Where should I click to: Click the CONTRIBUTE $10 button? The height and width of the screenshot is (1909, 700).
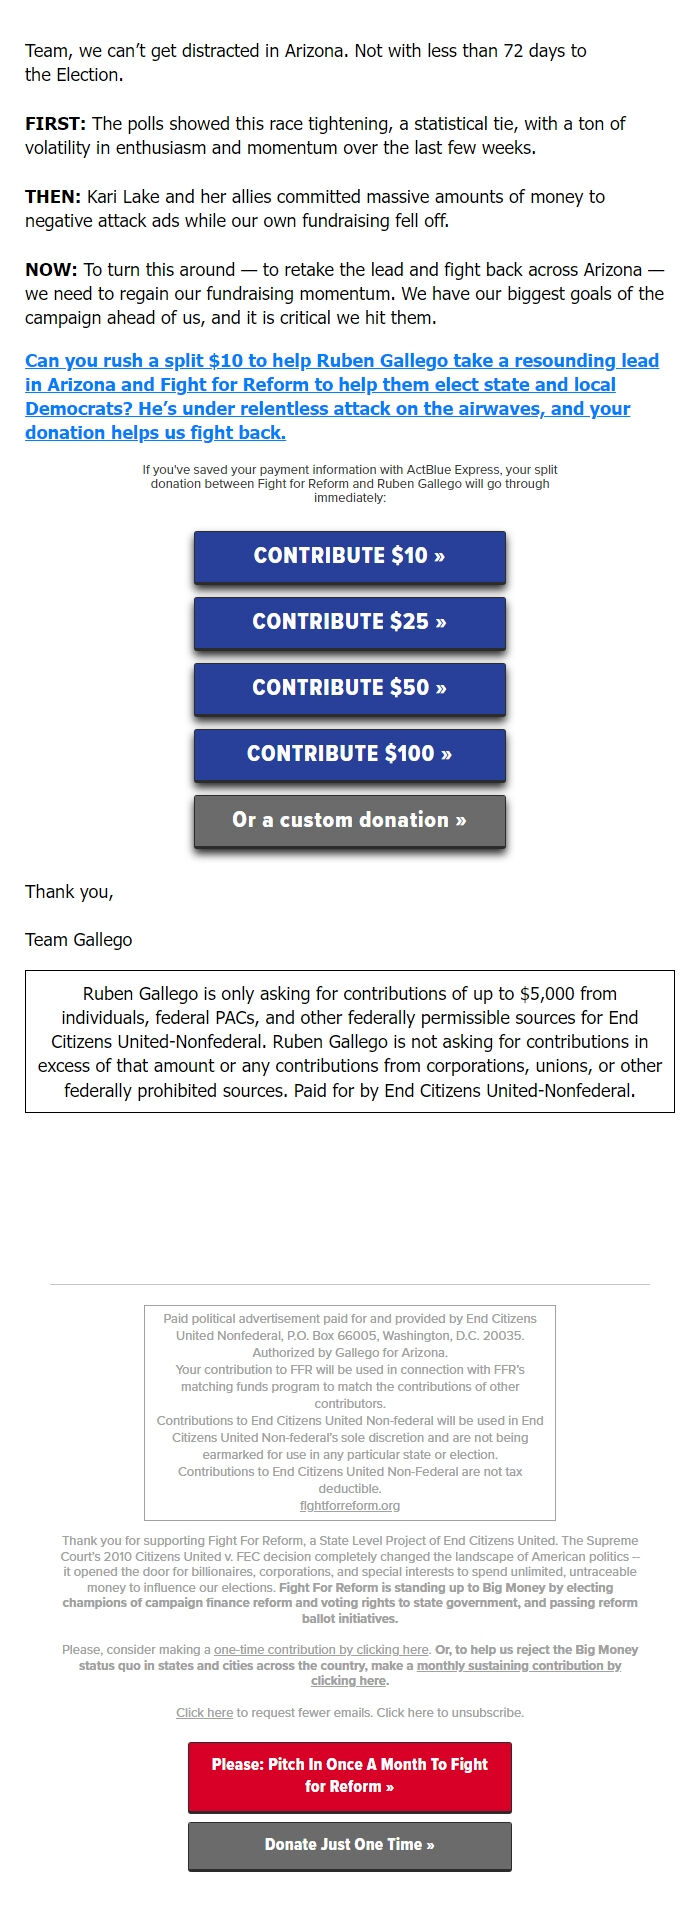click(349, 556)
